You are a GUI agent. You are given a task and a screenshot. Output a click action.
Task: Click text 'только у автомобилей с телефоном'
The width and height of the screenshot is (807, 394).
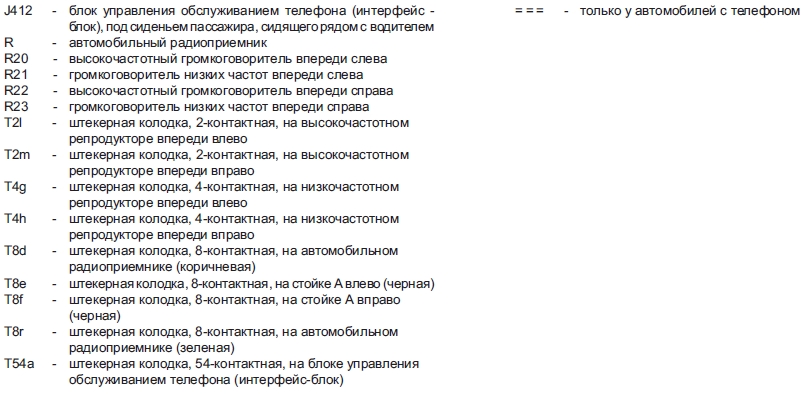690,11
